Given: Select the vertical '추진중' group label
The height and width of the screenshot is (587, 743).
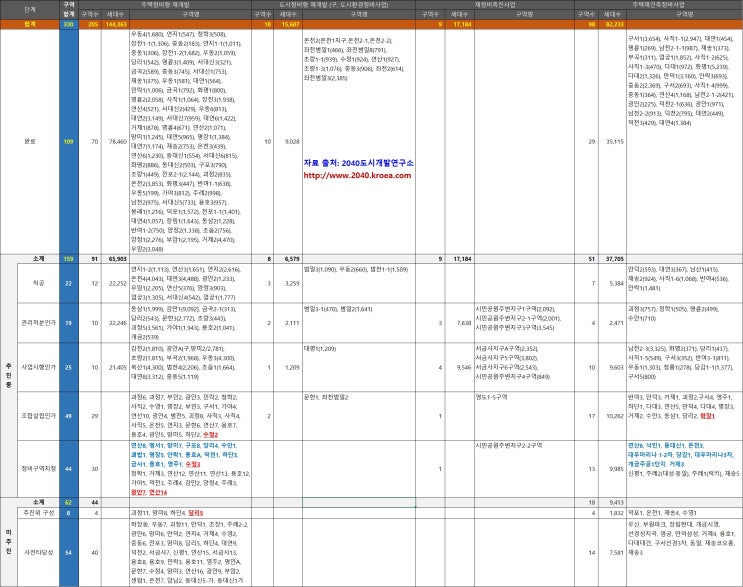Looking at the screenshot, I should pyautogui.click(x=9, y=375).
